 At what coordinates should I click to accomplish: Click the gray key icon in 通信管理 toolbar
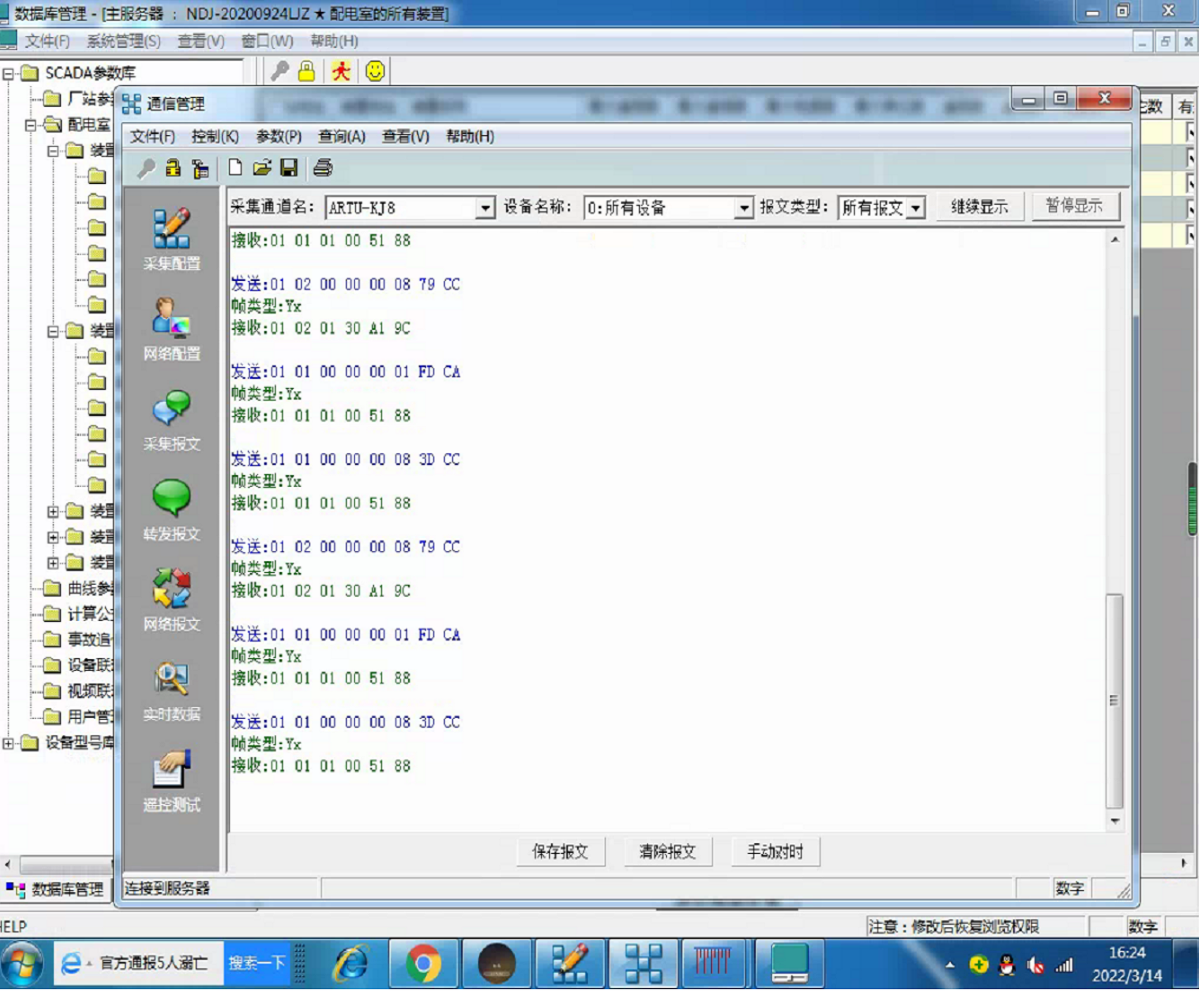coord(146,168)
